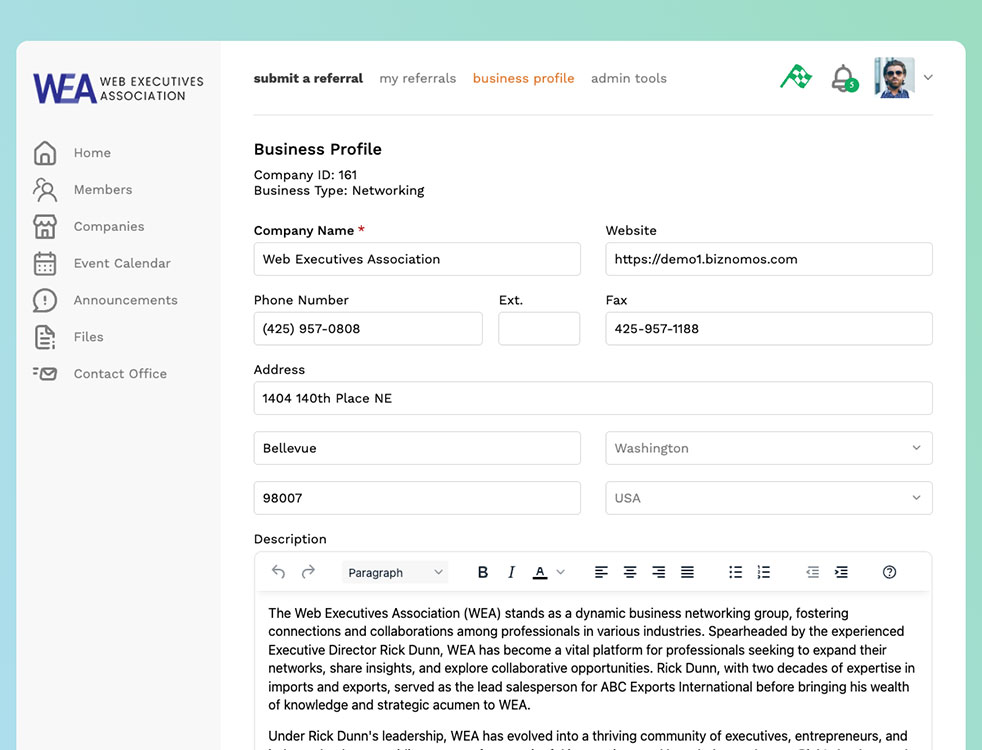Click the empty Ext. field

[539, 329]
